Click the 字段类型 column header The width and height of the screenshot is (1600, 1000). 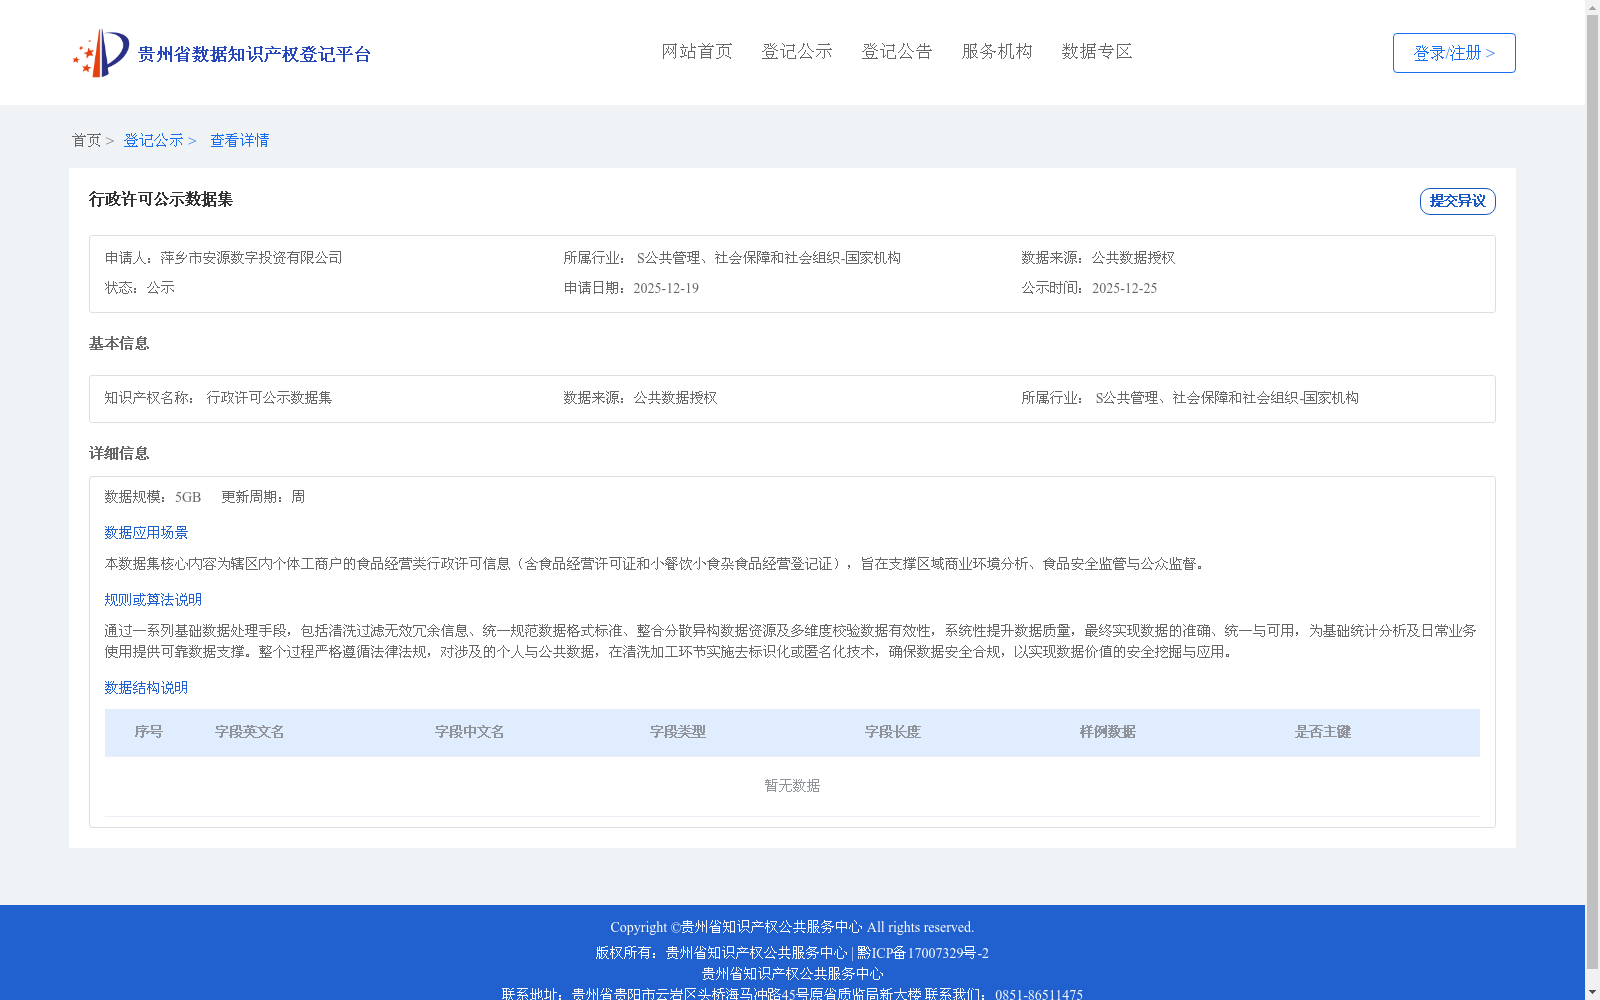point(678,732)
